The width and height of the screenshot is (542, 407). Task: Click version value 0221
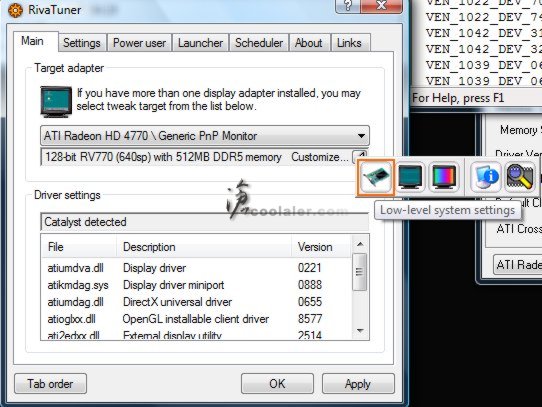pos(310,268)
